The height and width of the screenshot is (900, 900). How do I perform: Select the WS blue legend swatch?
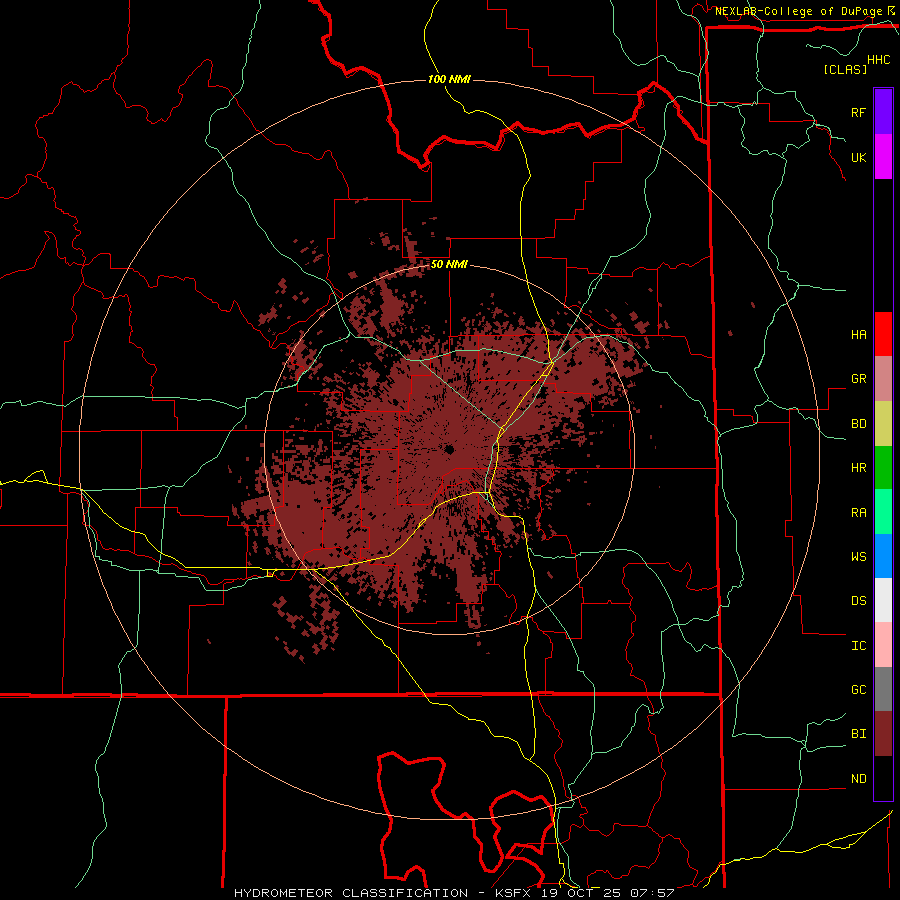[x=883, y=556]
